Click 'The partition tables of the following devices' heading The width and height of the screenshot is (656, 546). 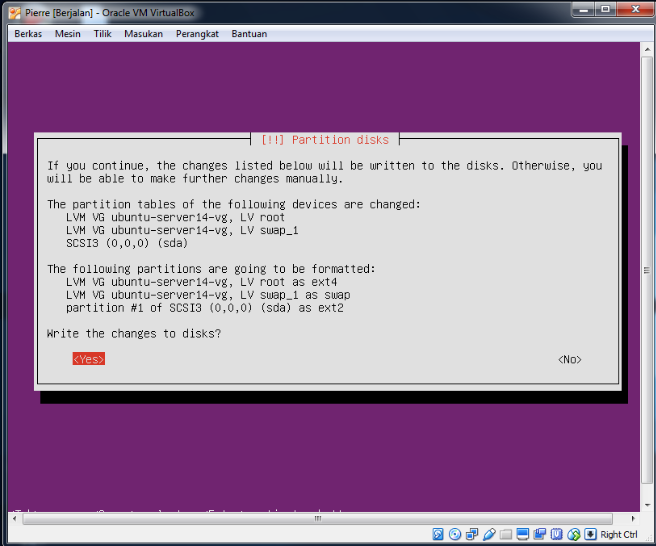pyautogui.click(x=233, y=204)
